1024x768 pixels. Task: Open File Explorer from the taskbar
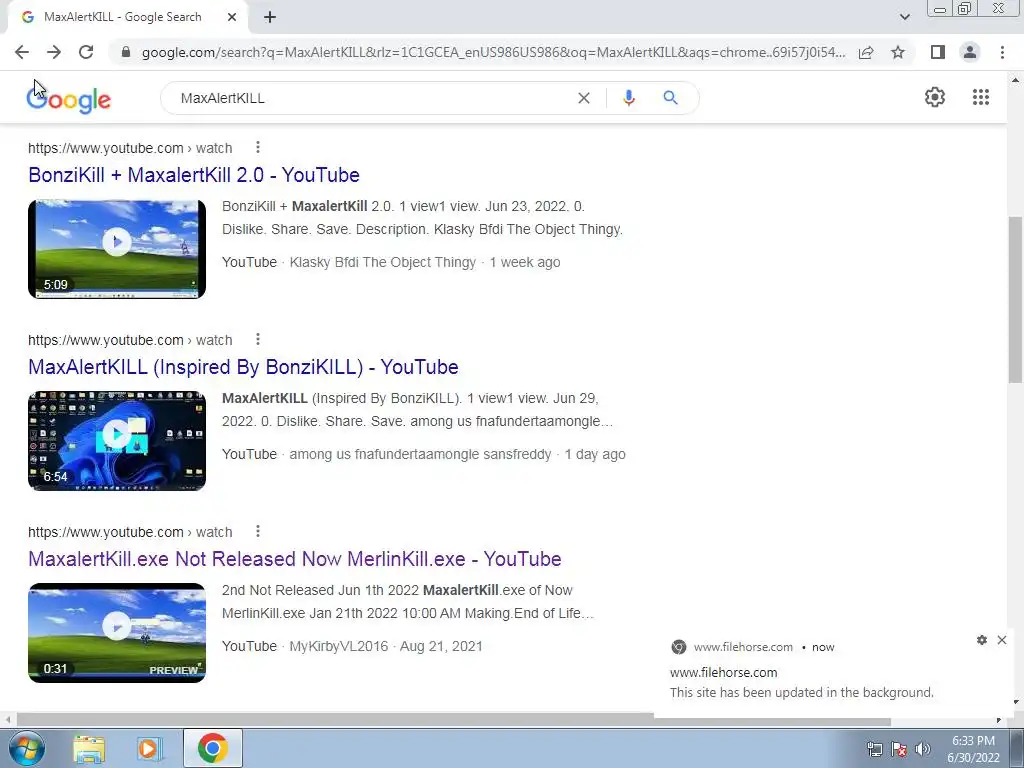click(89, 748)
